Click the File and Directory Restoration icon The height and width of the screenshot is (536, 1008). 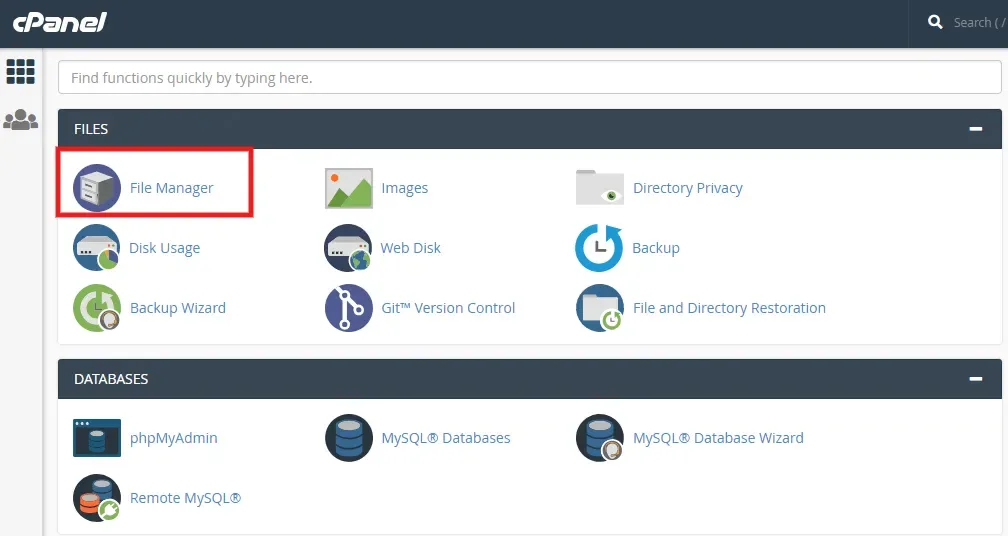[x=600, y=308]
